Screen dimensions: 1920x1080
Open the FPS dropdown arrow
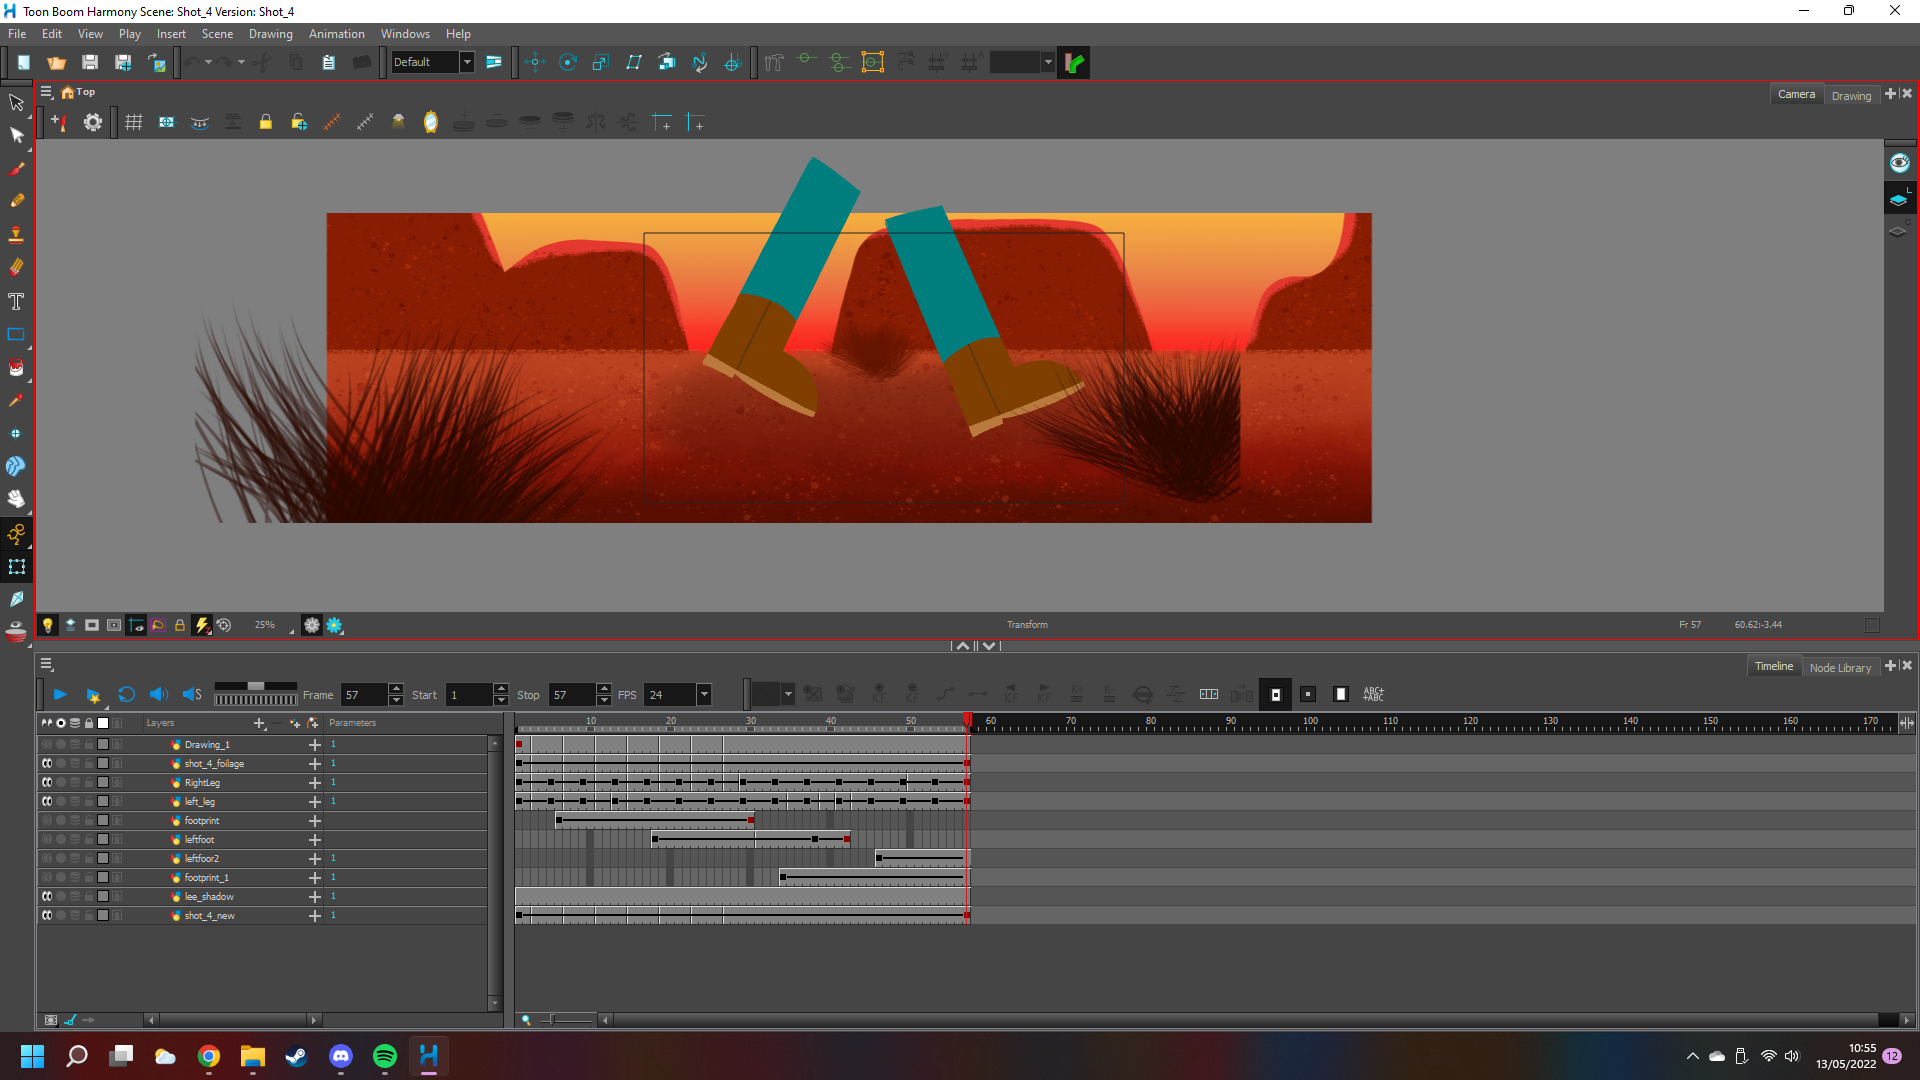(704, 694)
